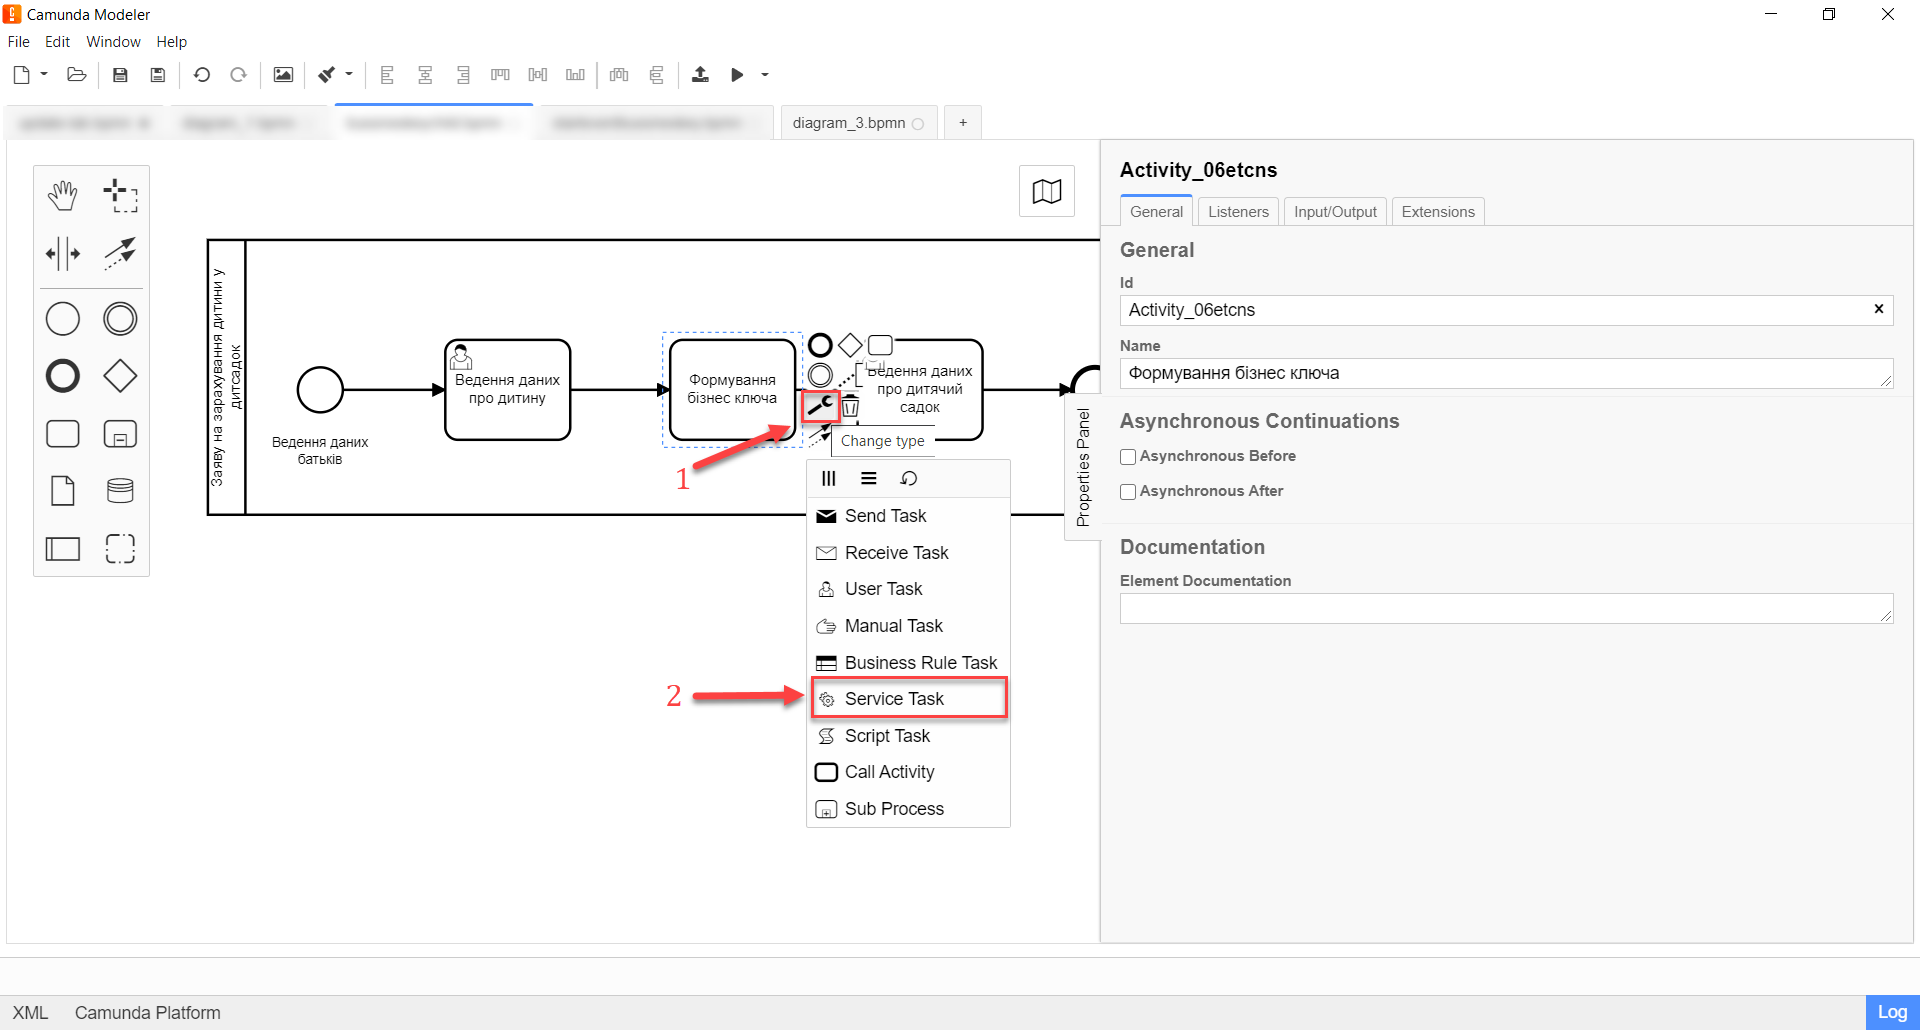Deploy the current diagram
This screenshot has width=1920, height=1030.
click(700, 75)
